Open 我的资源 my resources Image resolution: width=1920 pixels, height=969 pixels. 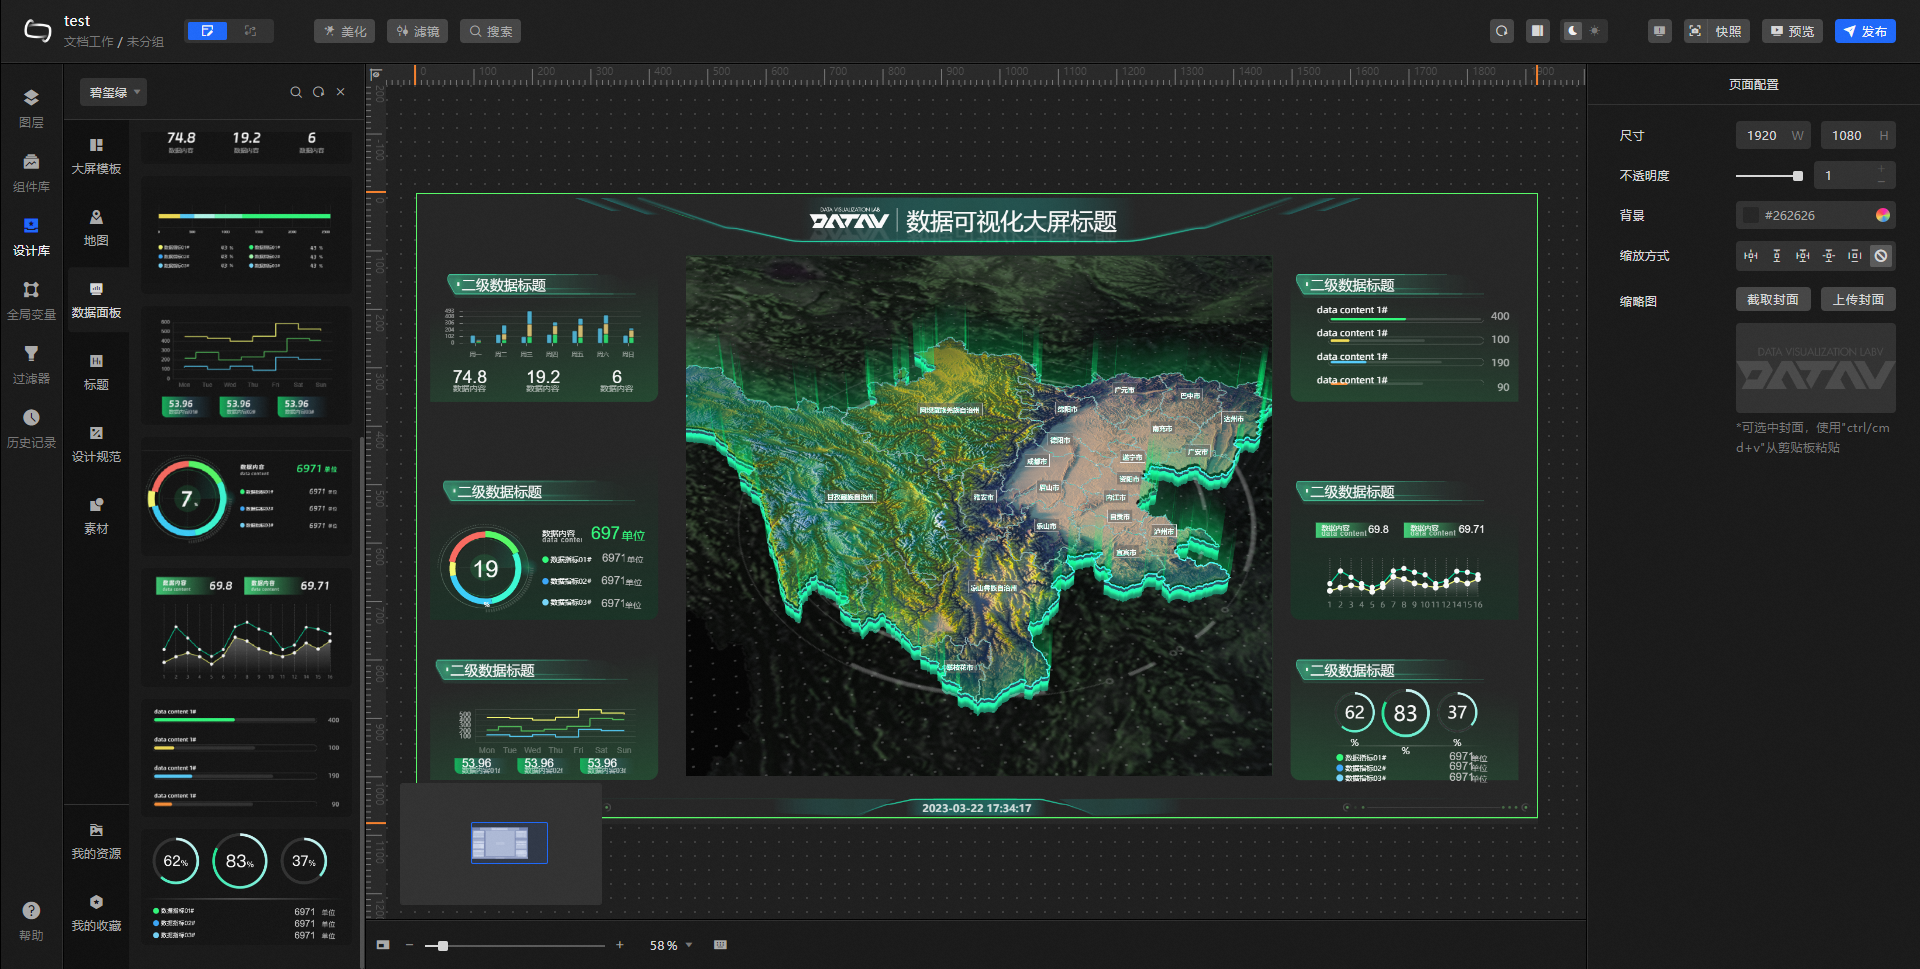point(96,842)
